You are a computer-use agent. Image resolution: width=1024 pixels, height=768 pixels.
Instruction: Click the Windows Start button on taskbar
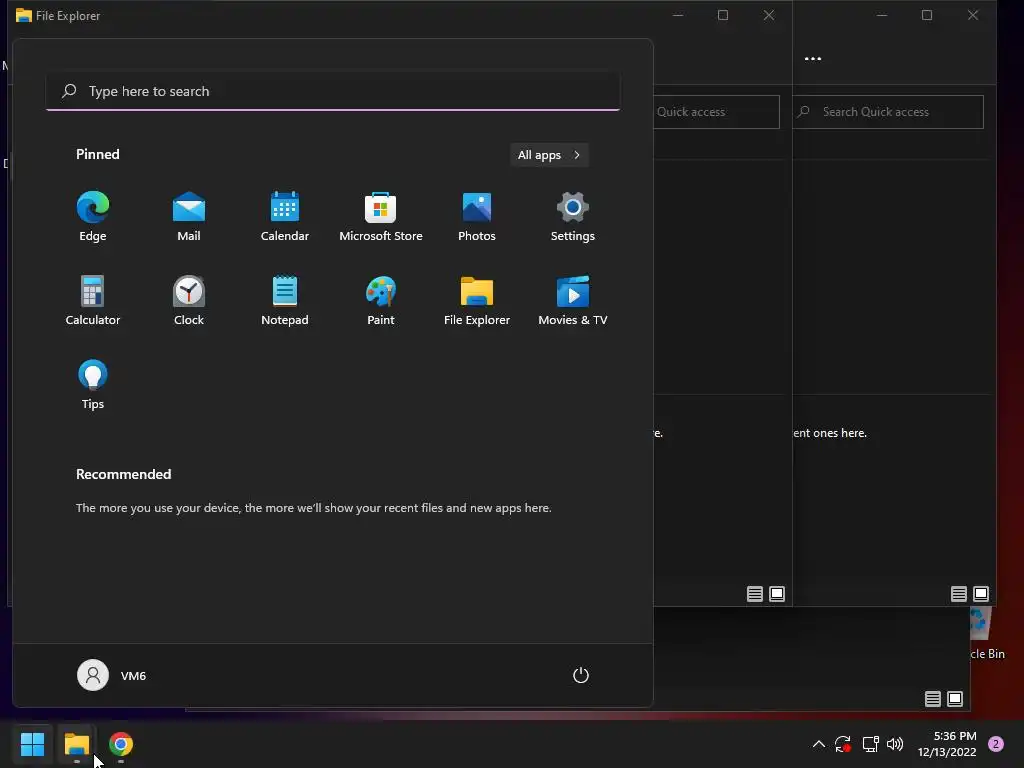pyautogui.click(x=32, y=744)
